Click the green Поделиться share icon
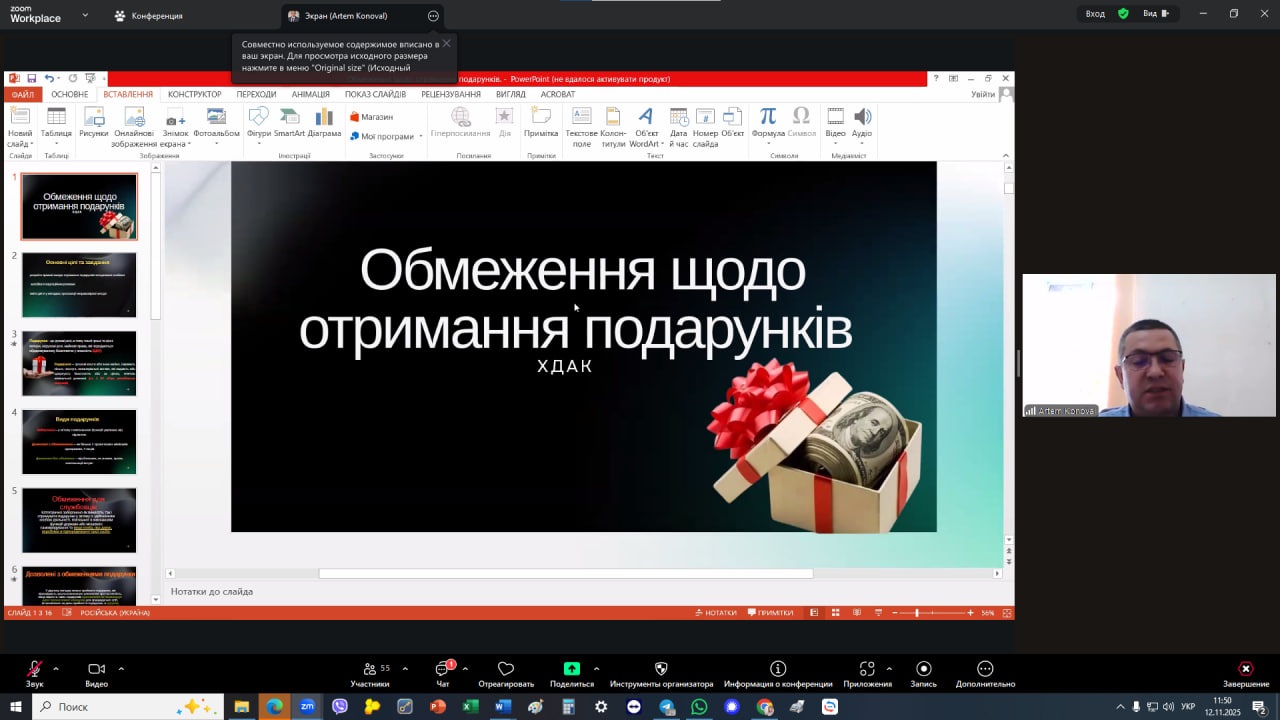Screen dimensions: 1280x720 tap(571, 669)
